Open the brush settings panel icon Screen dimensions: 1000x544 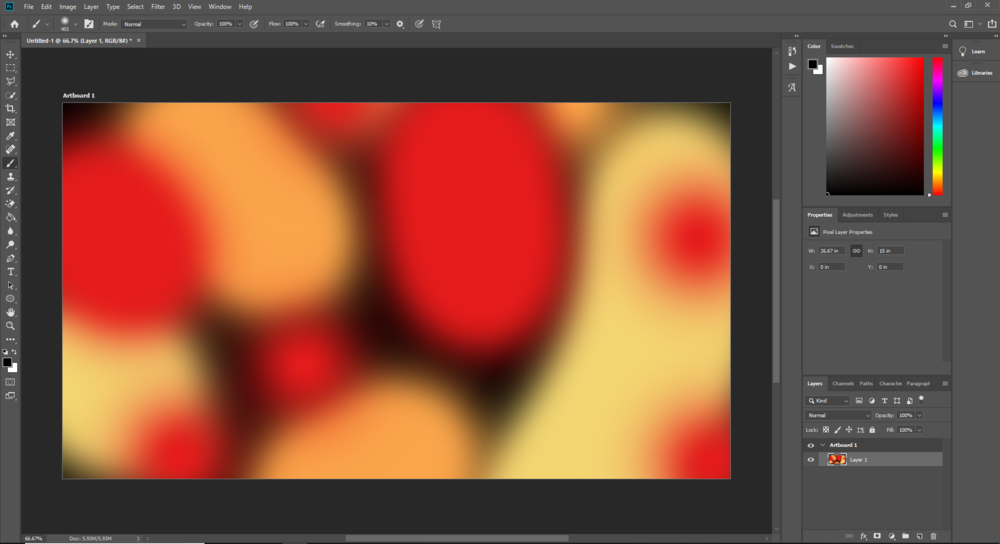pyautogui.click(x=89, y=24)
